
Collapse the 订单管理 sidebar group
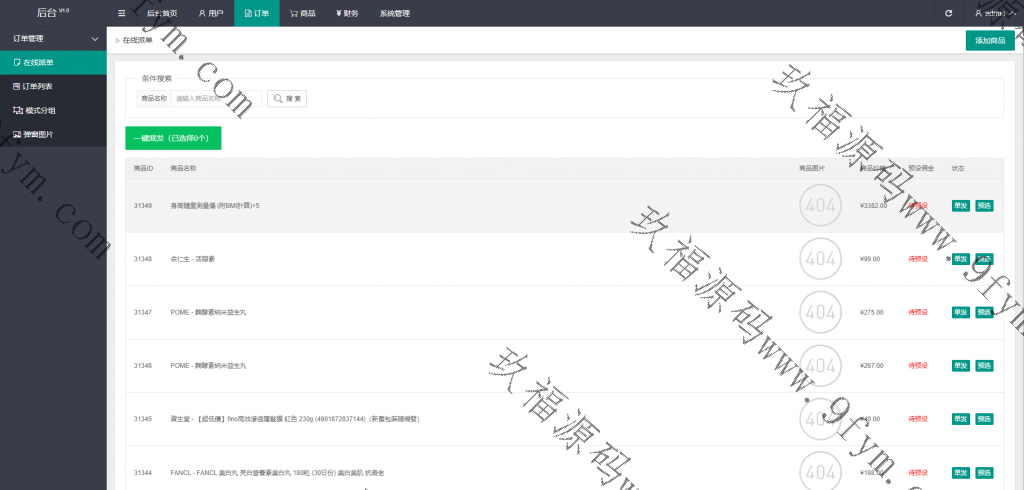pyautogui.click(x=94, y=38)
